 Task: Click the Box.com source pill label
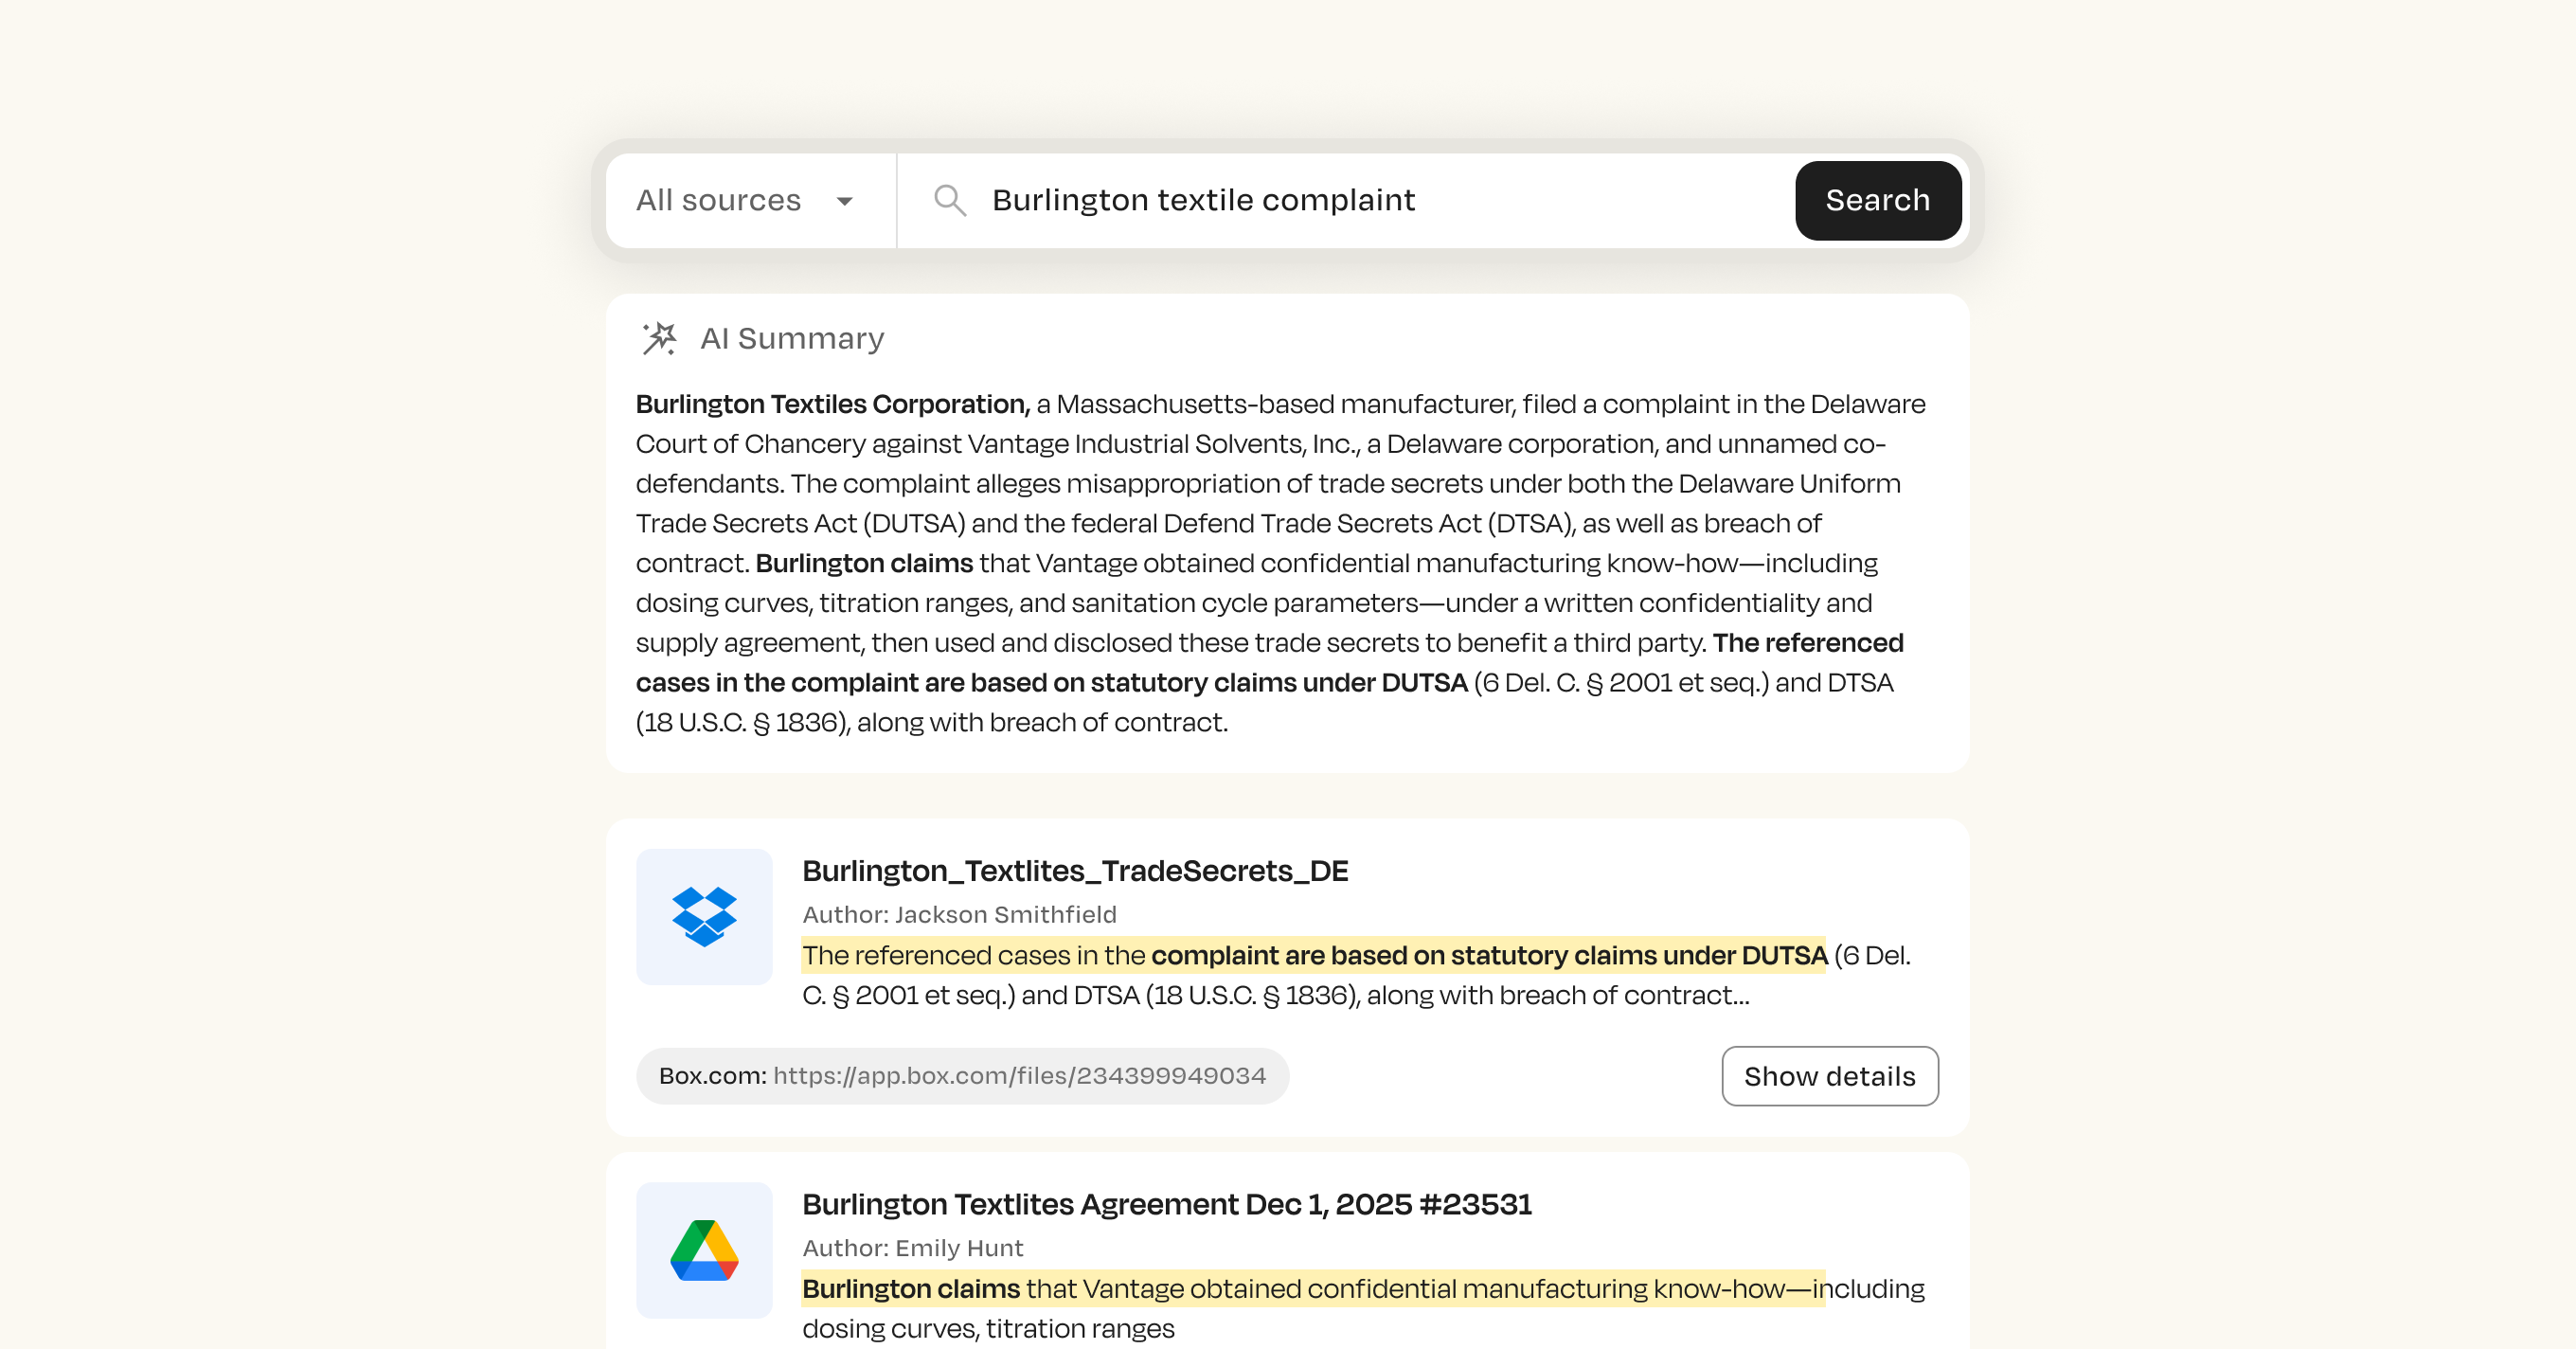click(x=712, y=1076)
